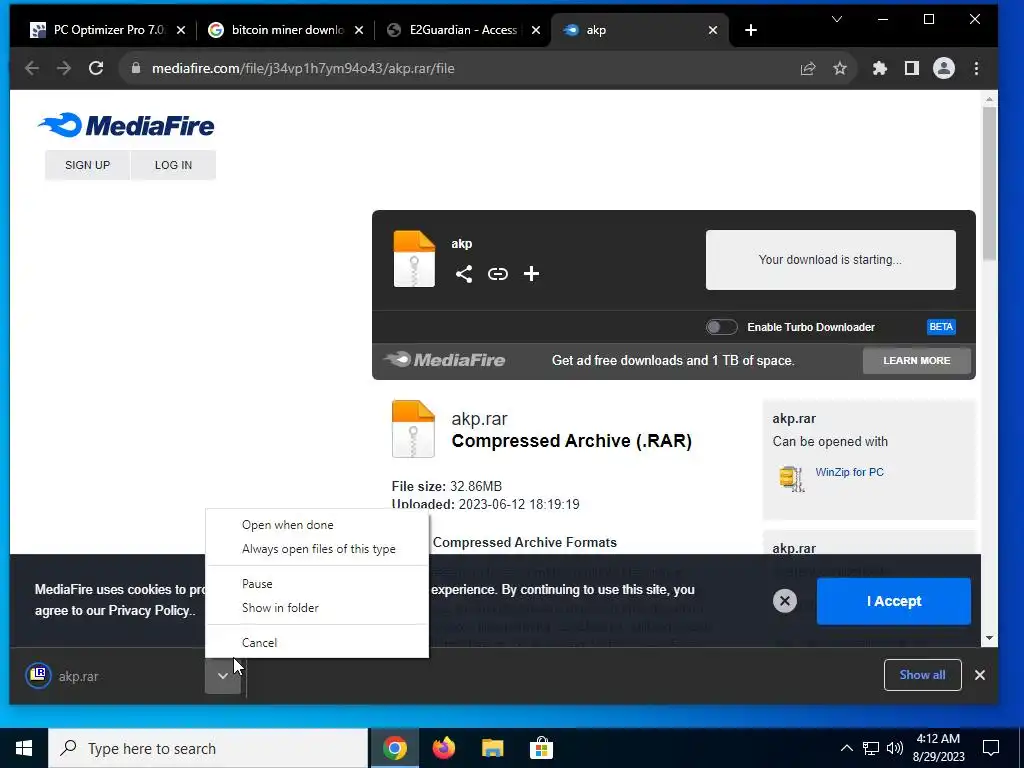The image size is (1024, 768).
Task: Click scrollbar down arrow
Action: 989,638
